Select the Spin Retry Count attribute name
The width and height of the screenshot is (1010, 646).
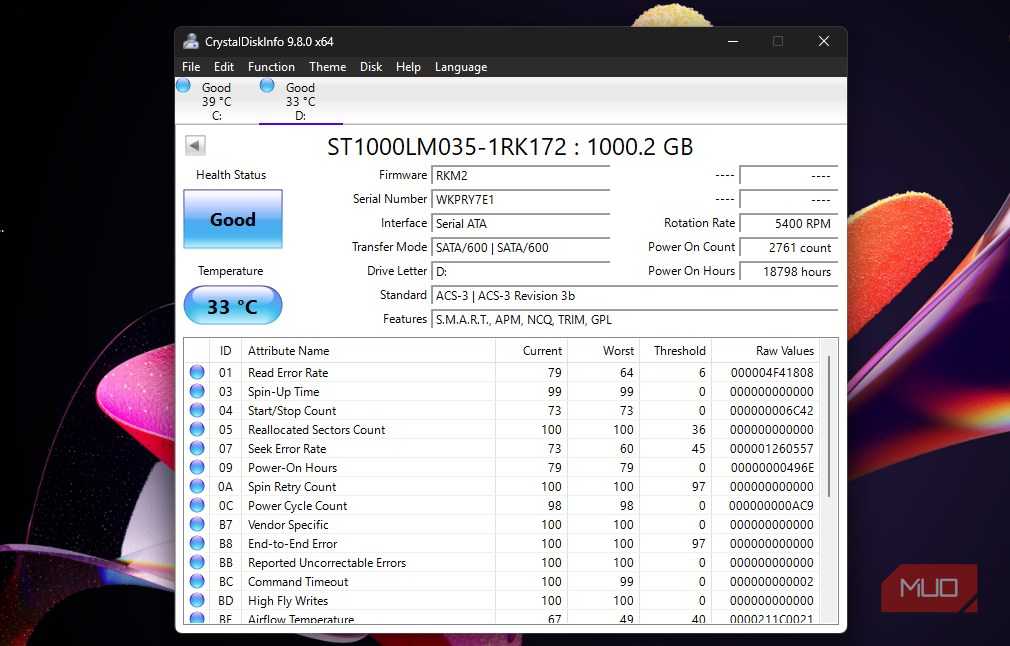pos(292,486)
